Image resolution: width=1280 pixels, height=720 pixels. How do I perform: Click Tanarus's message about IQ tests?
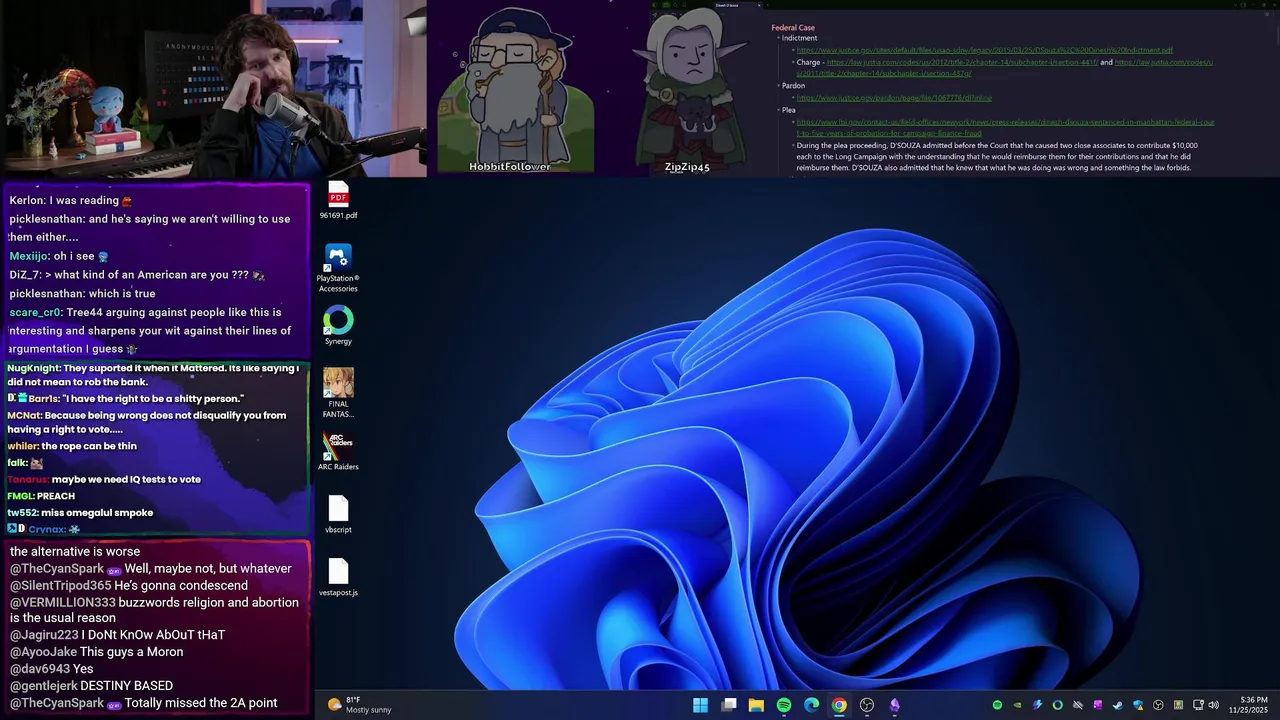point(104,479)
